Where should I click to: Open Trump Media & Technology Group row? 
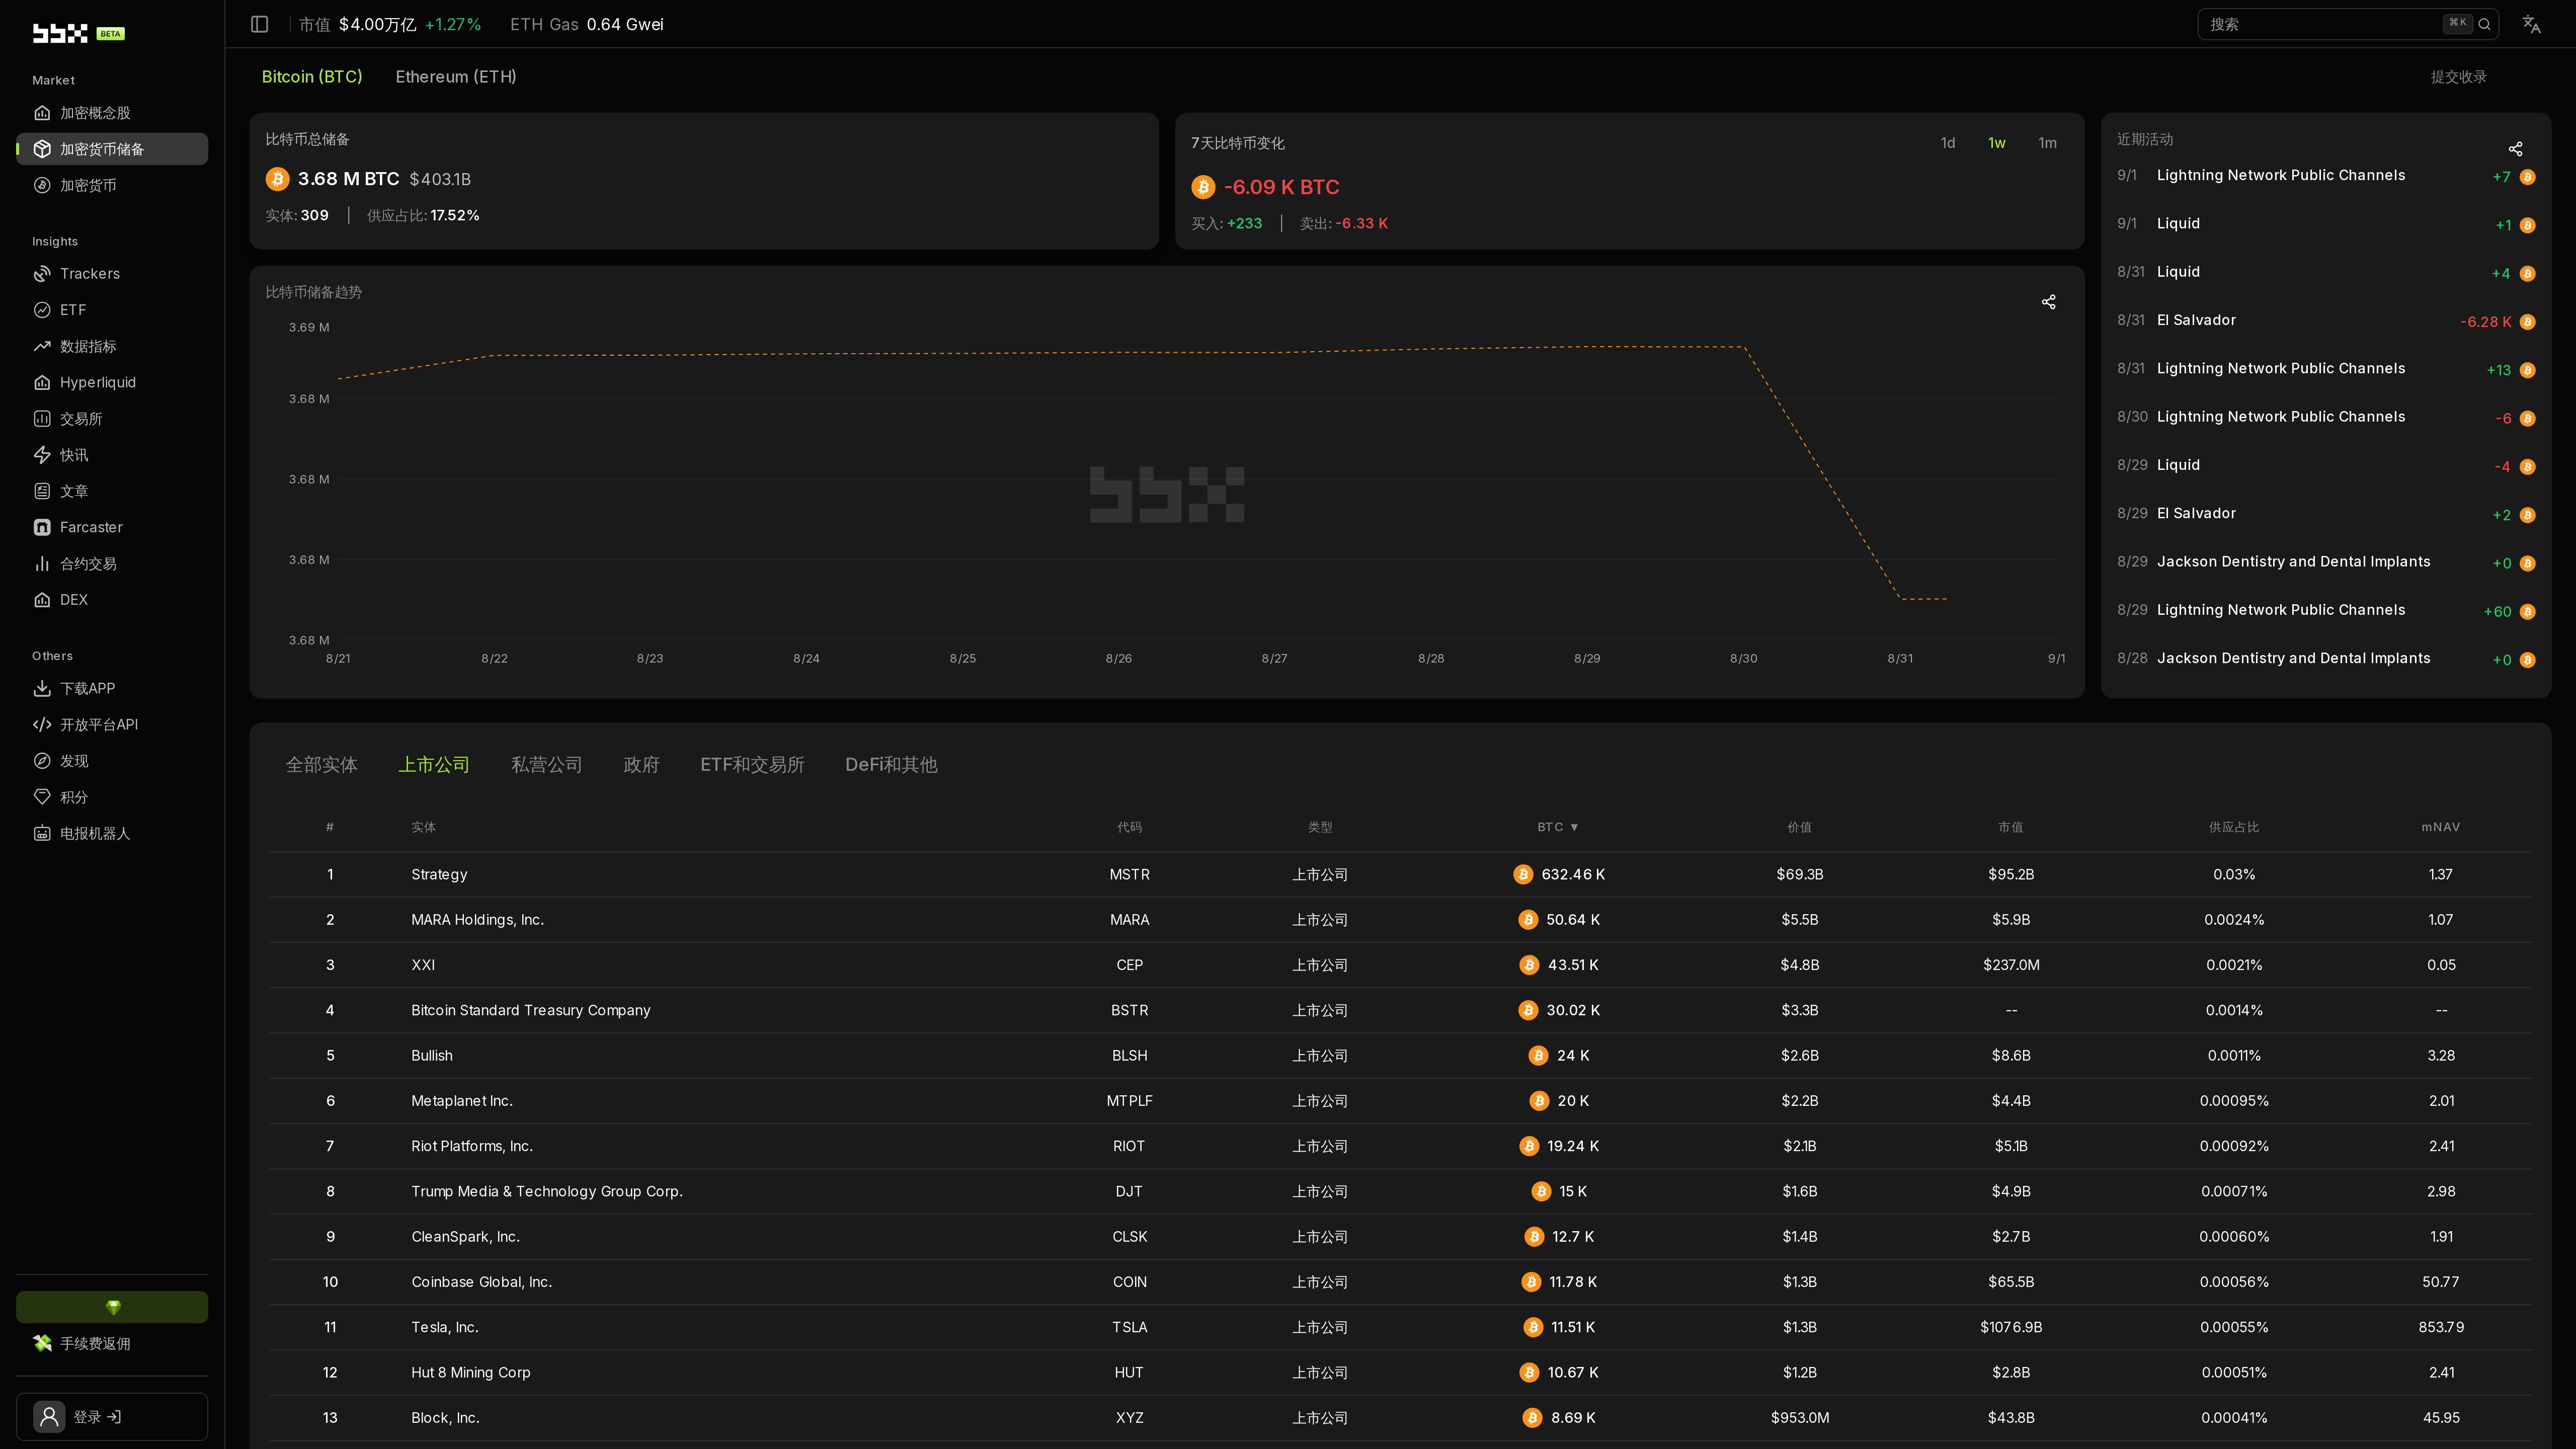coord(1400,1192)
